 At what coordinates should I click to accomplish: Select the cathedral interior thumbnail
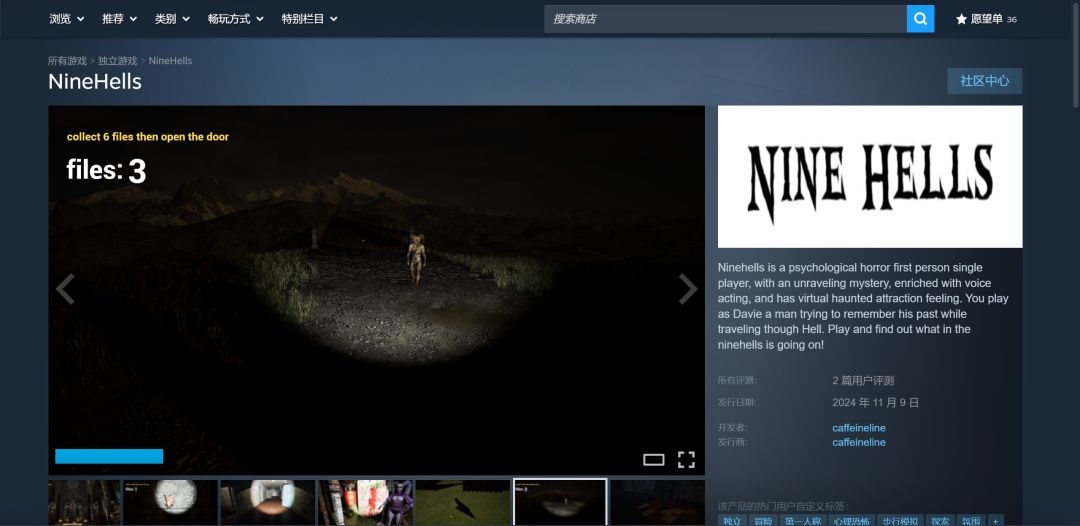tap(84, 503)
